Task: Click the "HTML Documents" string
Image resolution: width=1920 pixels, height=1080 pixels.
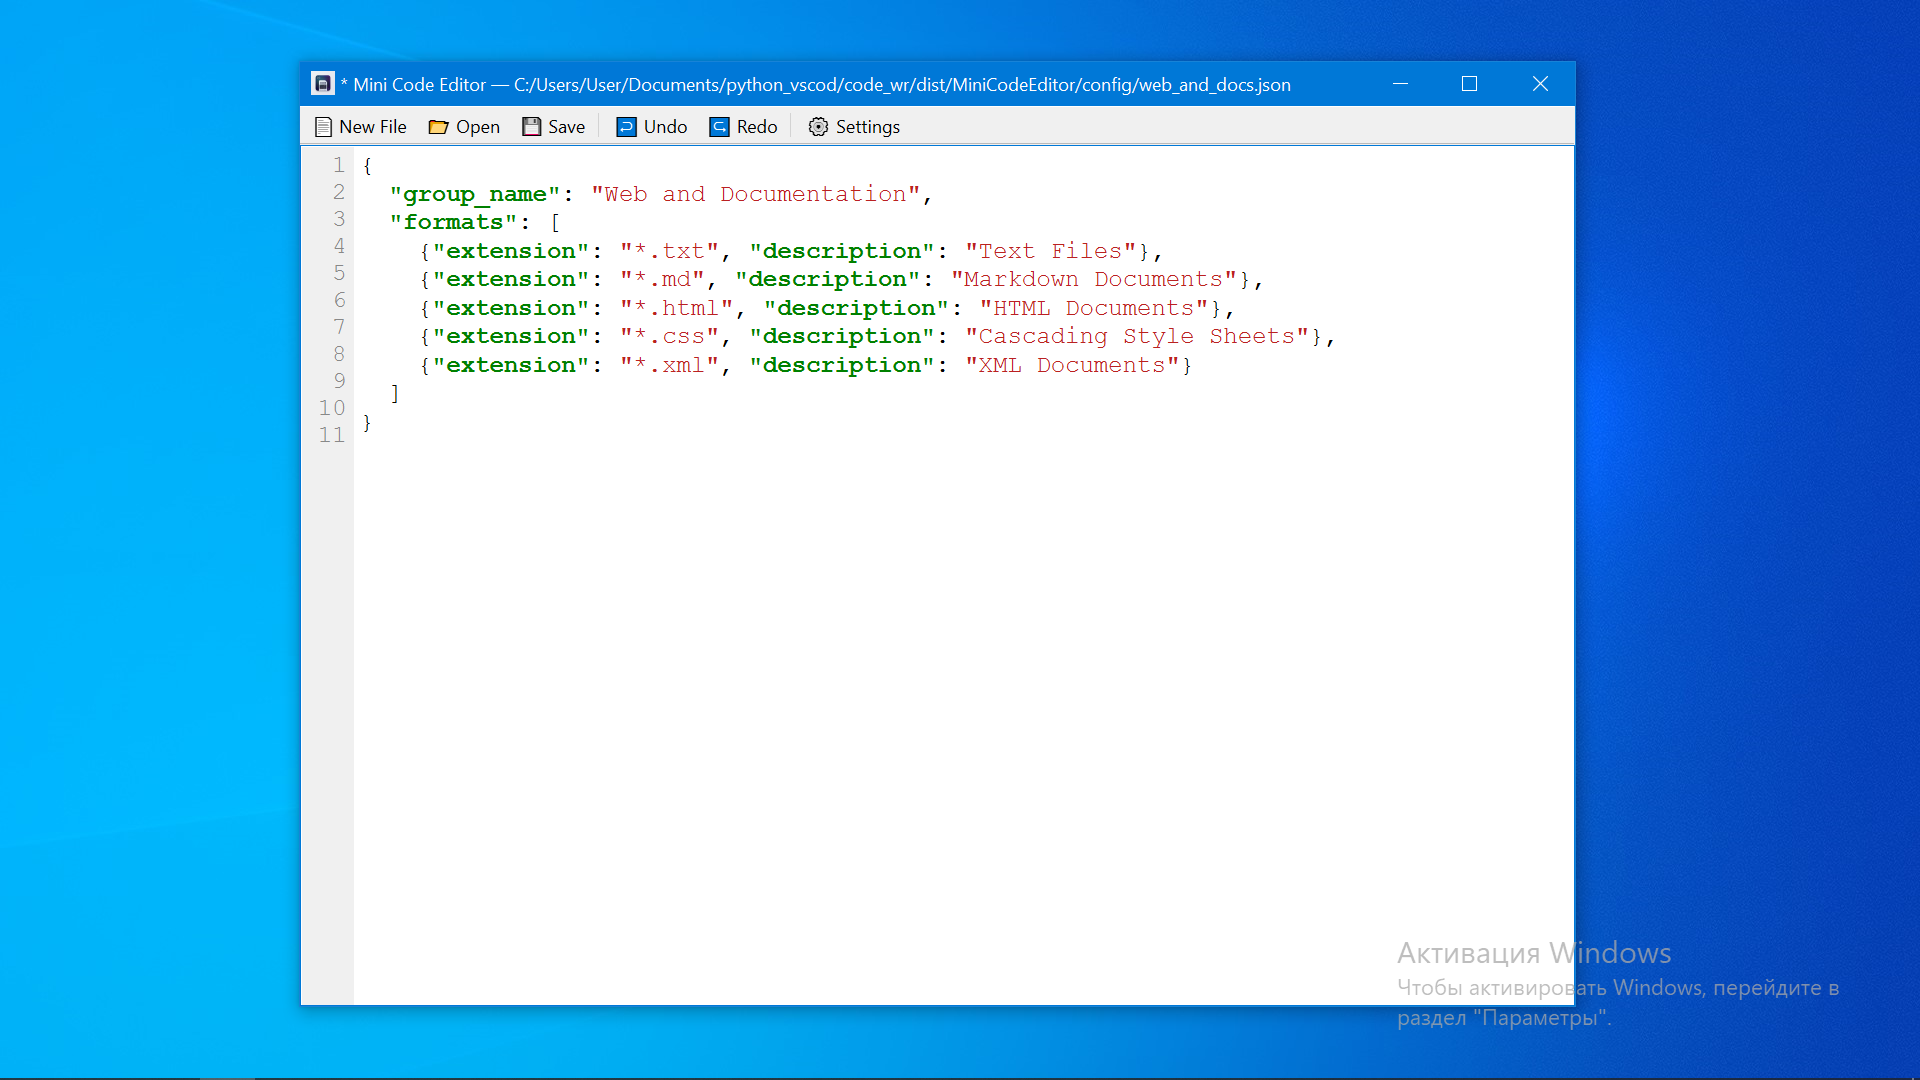Action: pos(1094,308)
